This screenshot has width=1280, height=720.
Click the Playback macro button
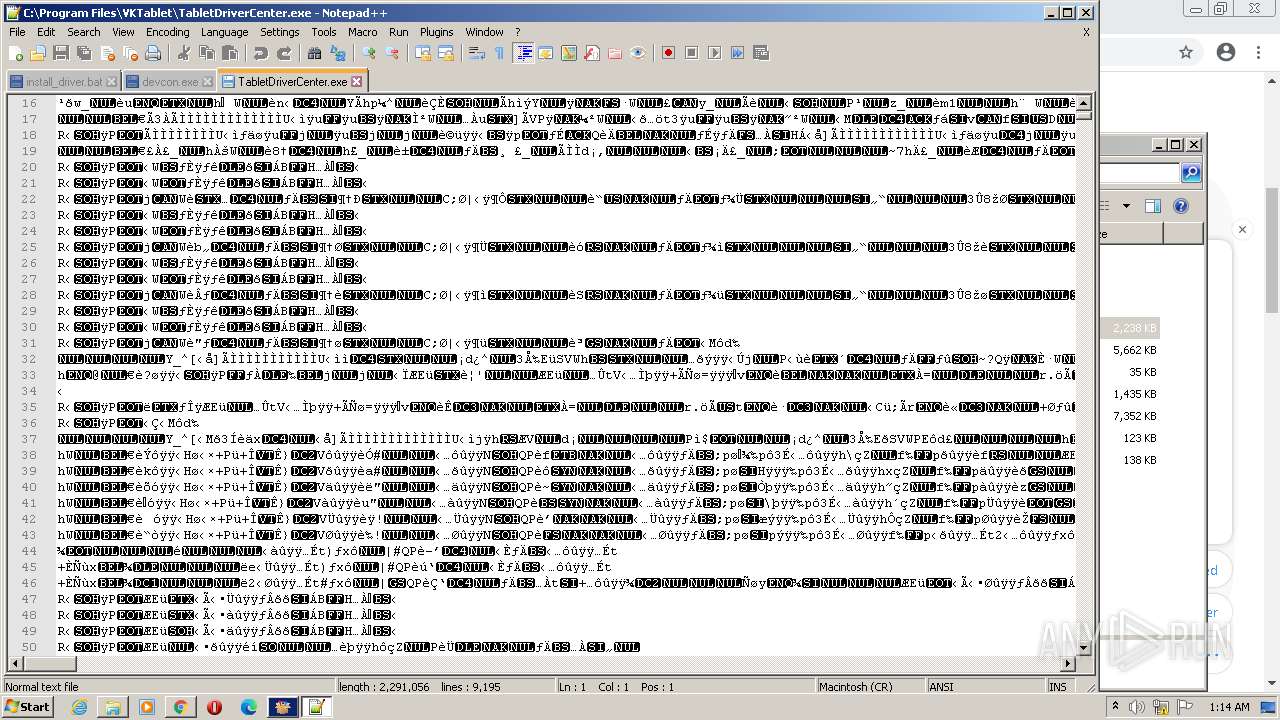pyautogui.click(x=715, y=53)
